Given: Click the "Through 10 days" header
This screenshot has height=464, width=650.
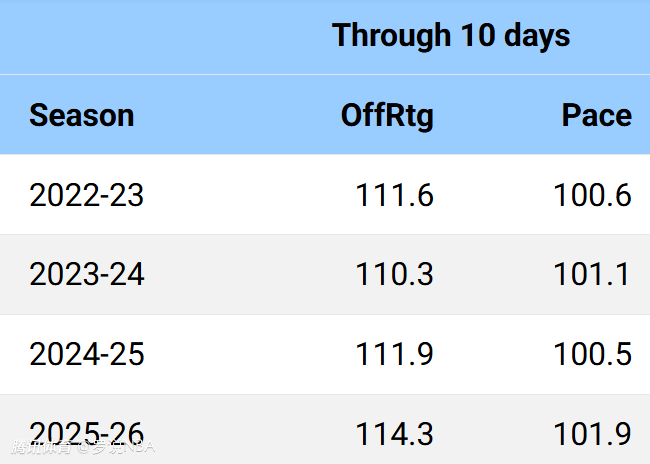Looking at the screenshot, I should click(451, 36).
